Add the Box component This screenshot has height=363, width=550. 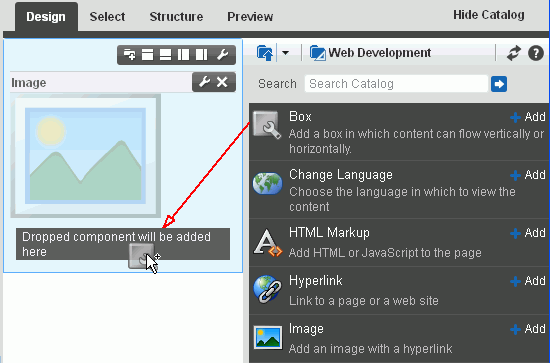[x=528, y=117]
